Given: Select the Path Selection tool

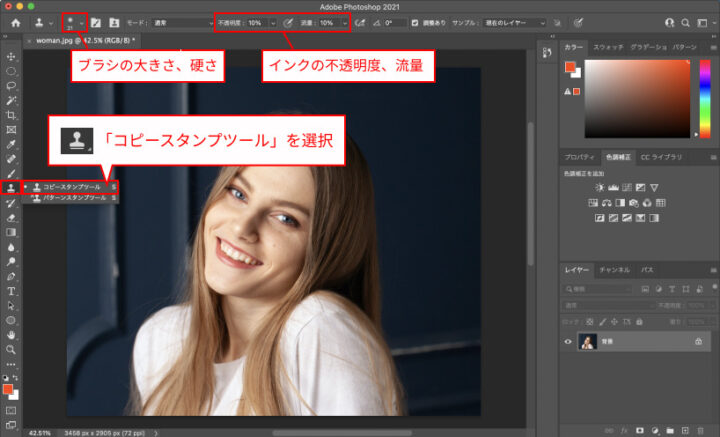Looking at the screenshot, I should point(11,306).
